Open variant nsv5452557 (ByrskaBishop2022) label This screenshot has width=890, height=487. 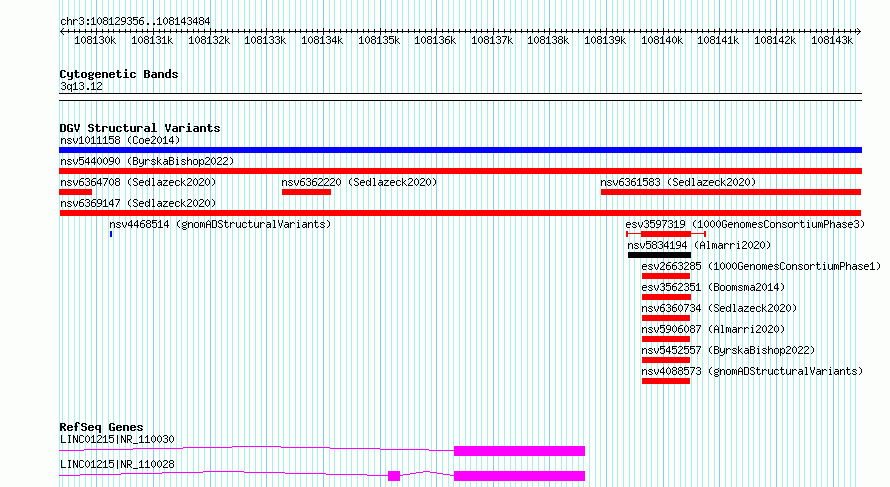coord(728,350)
